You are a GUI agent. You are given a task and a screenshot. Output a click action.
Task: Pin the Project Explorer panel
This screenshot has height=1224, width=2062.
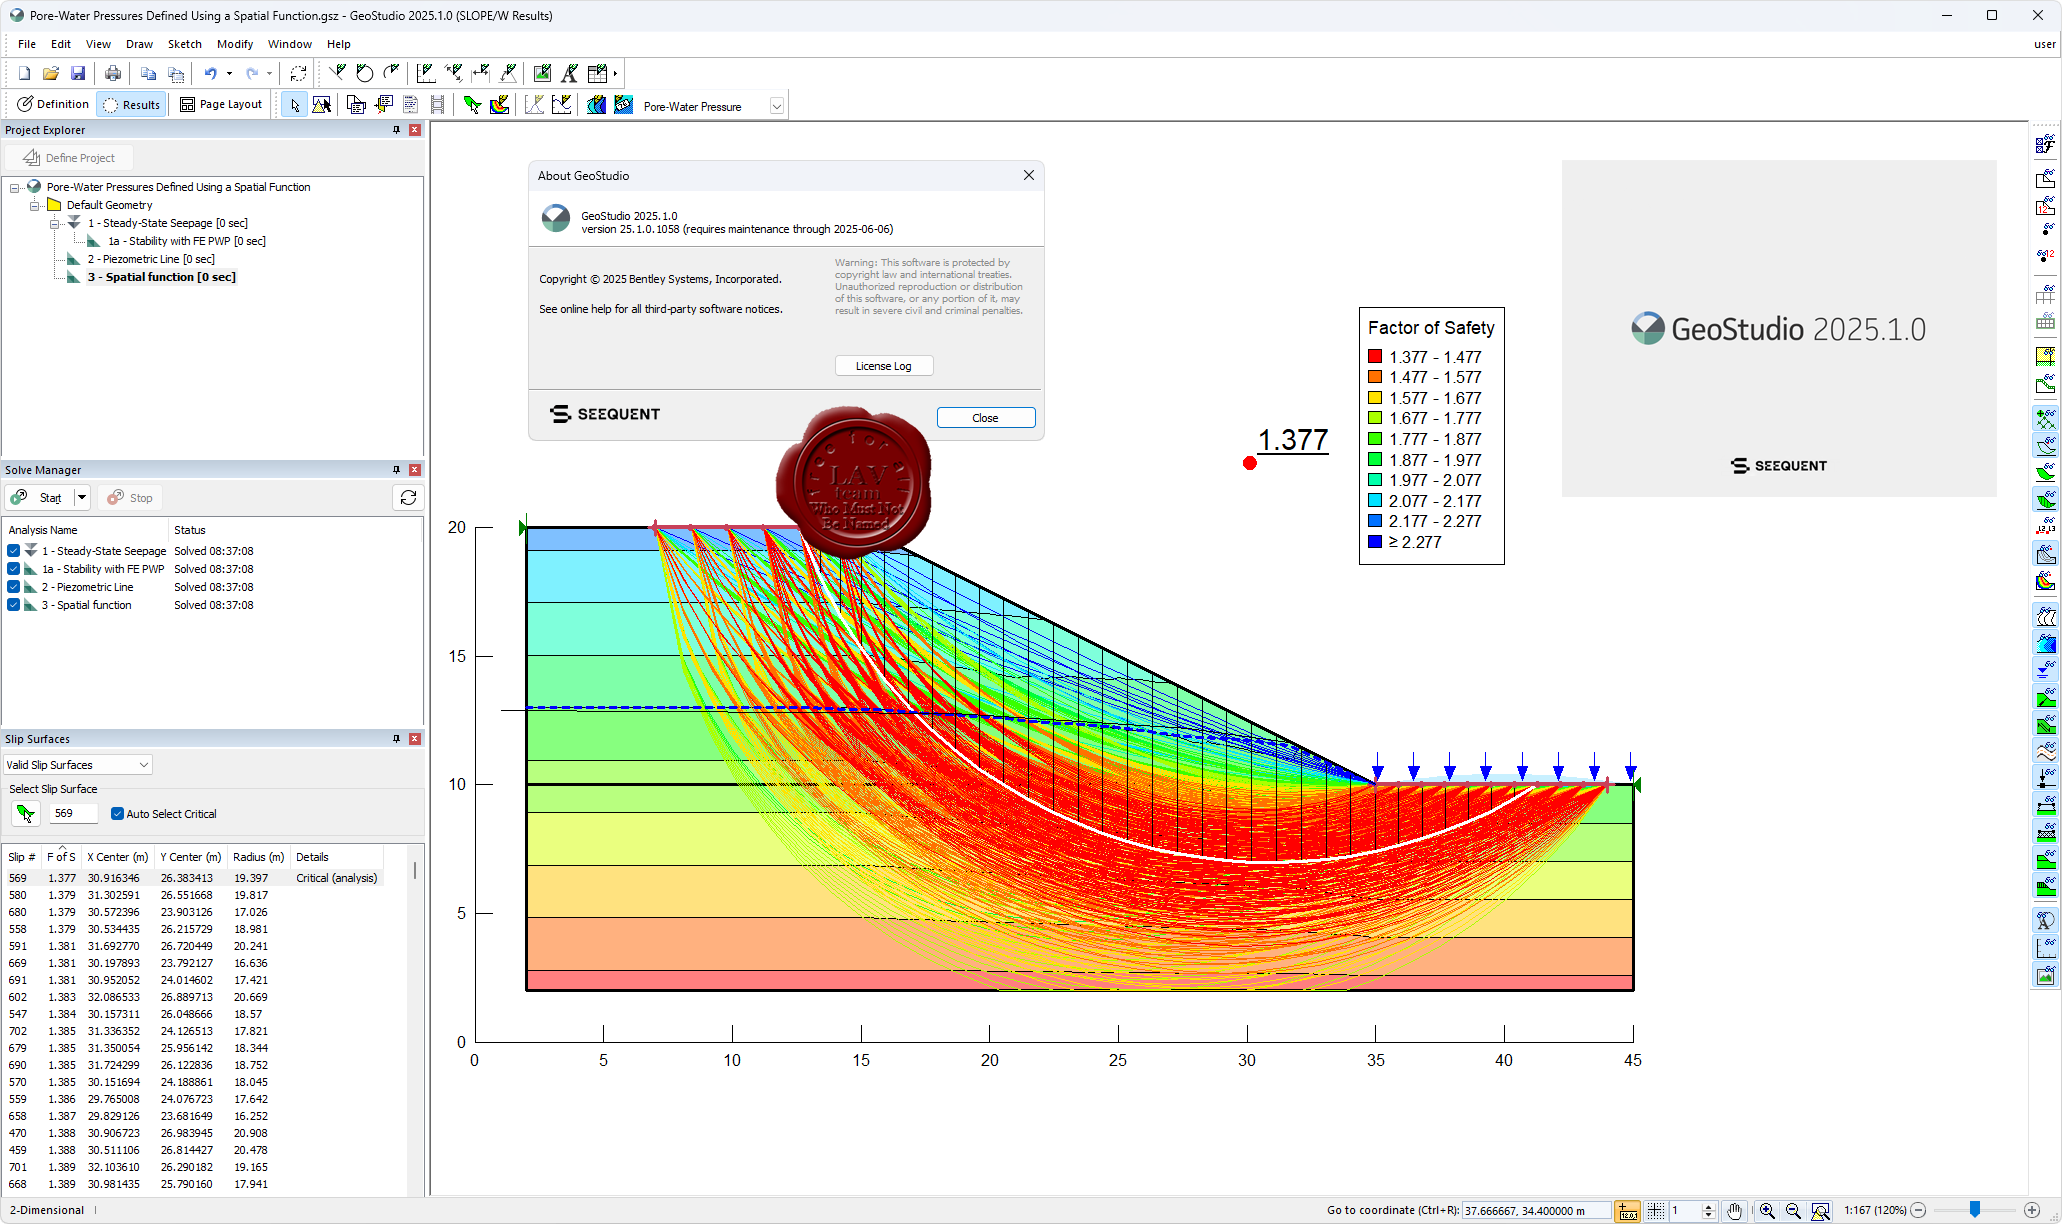(396, 130)
